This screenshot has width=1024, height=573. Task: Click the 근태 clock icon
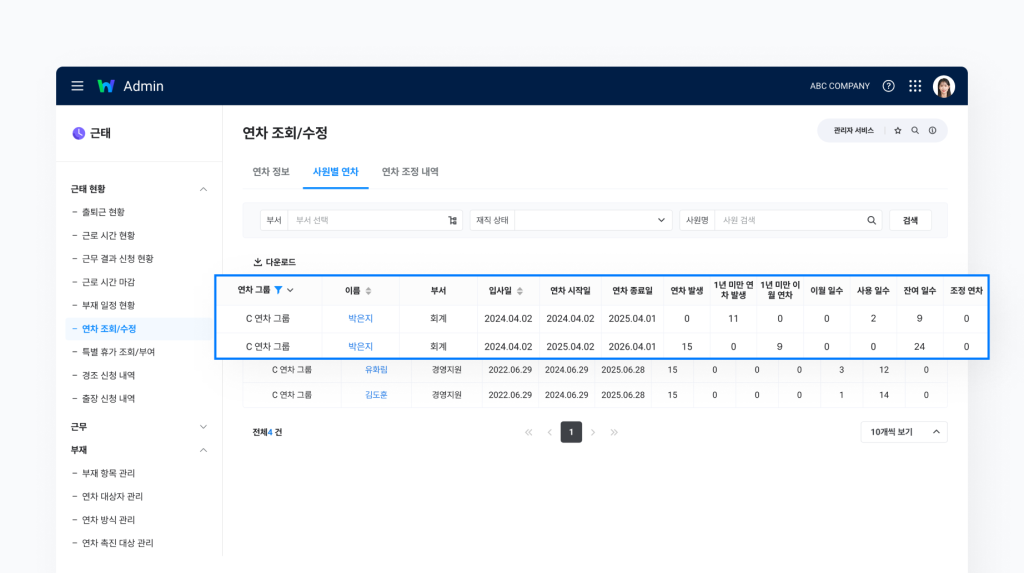pos(78,133)
